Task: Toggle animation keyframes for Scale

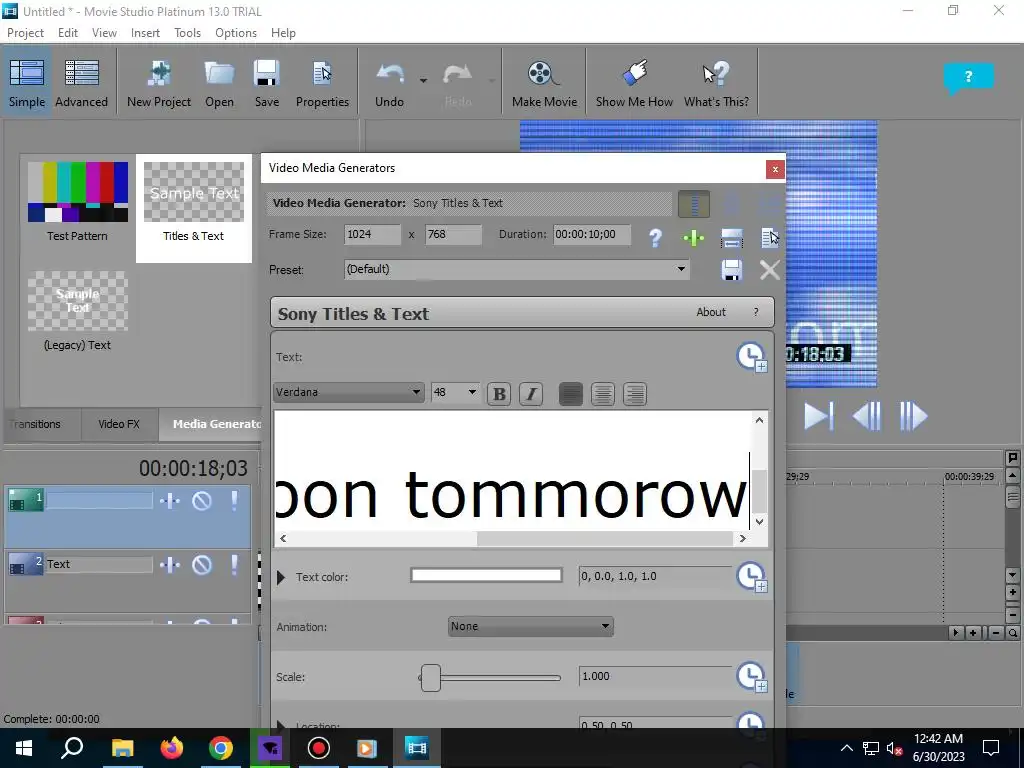Action: point(751,677)
